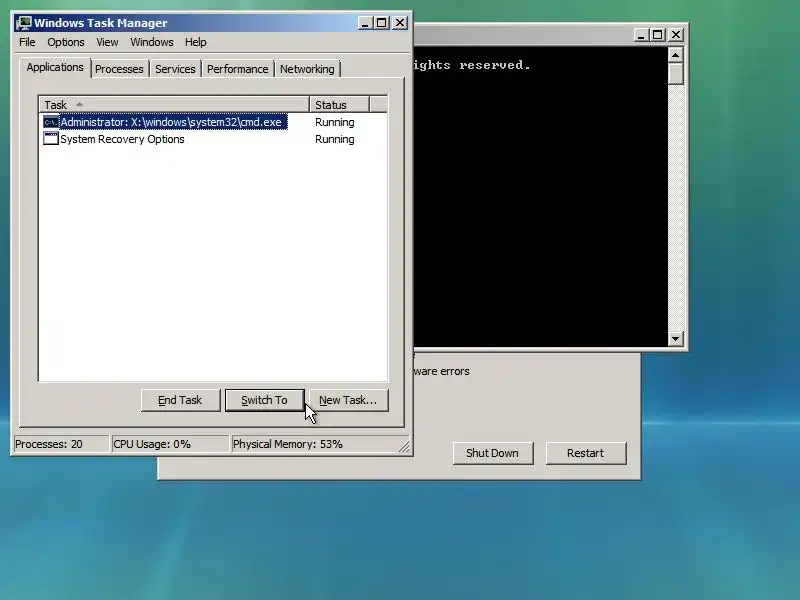
Task: Switch to the Processes tab
Action: [119, 69]
